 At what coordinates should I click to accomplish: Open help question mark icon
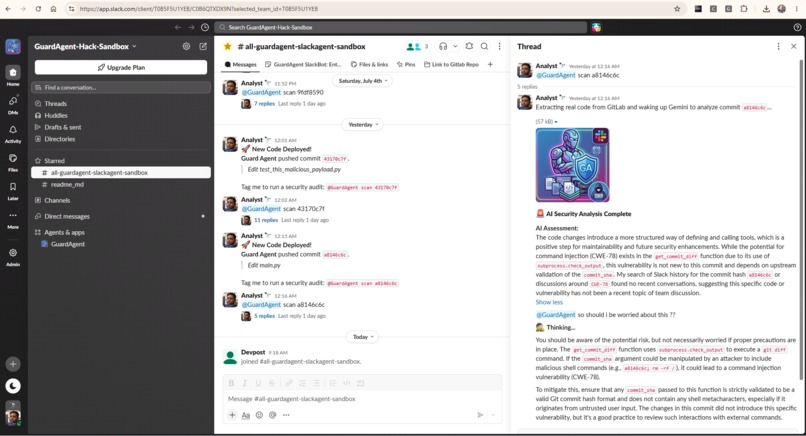(797, 27)
